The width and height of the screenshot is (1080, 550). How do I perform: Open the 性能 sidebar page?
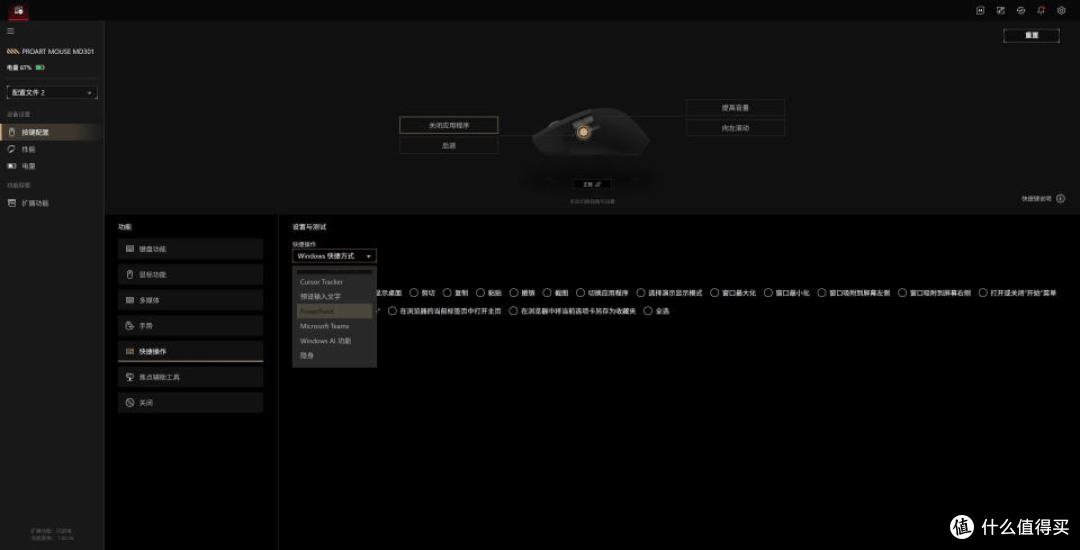[52, 149]
